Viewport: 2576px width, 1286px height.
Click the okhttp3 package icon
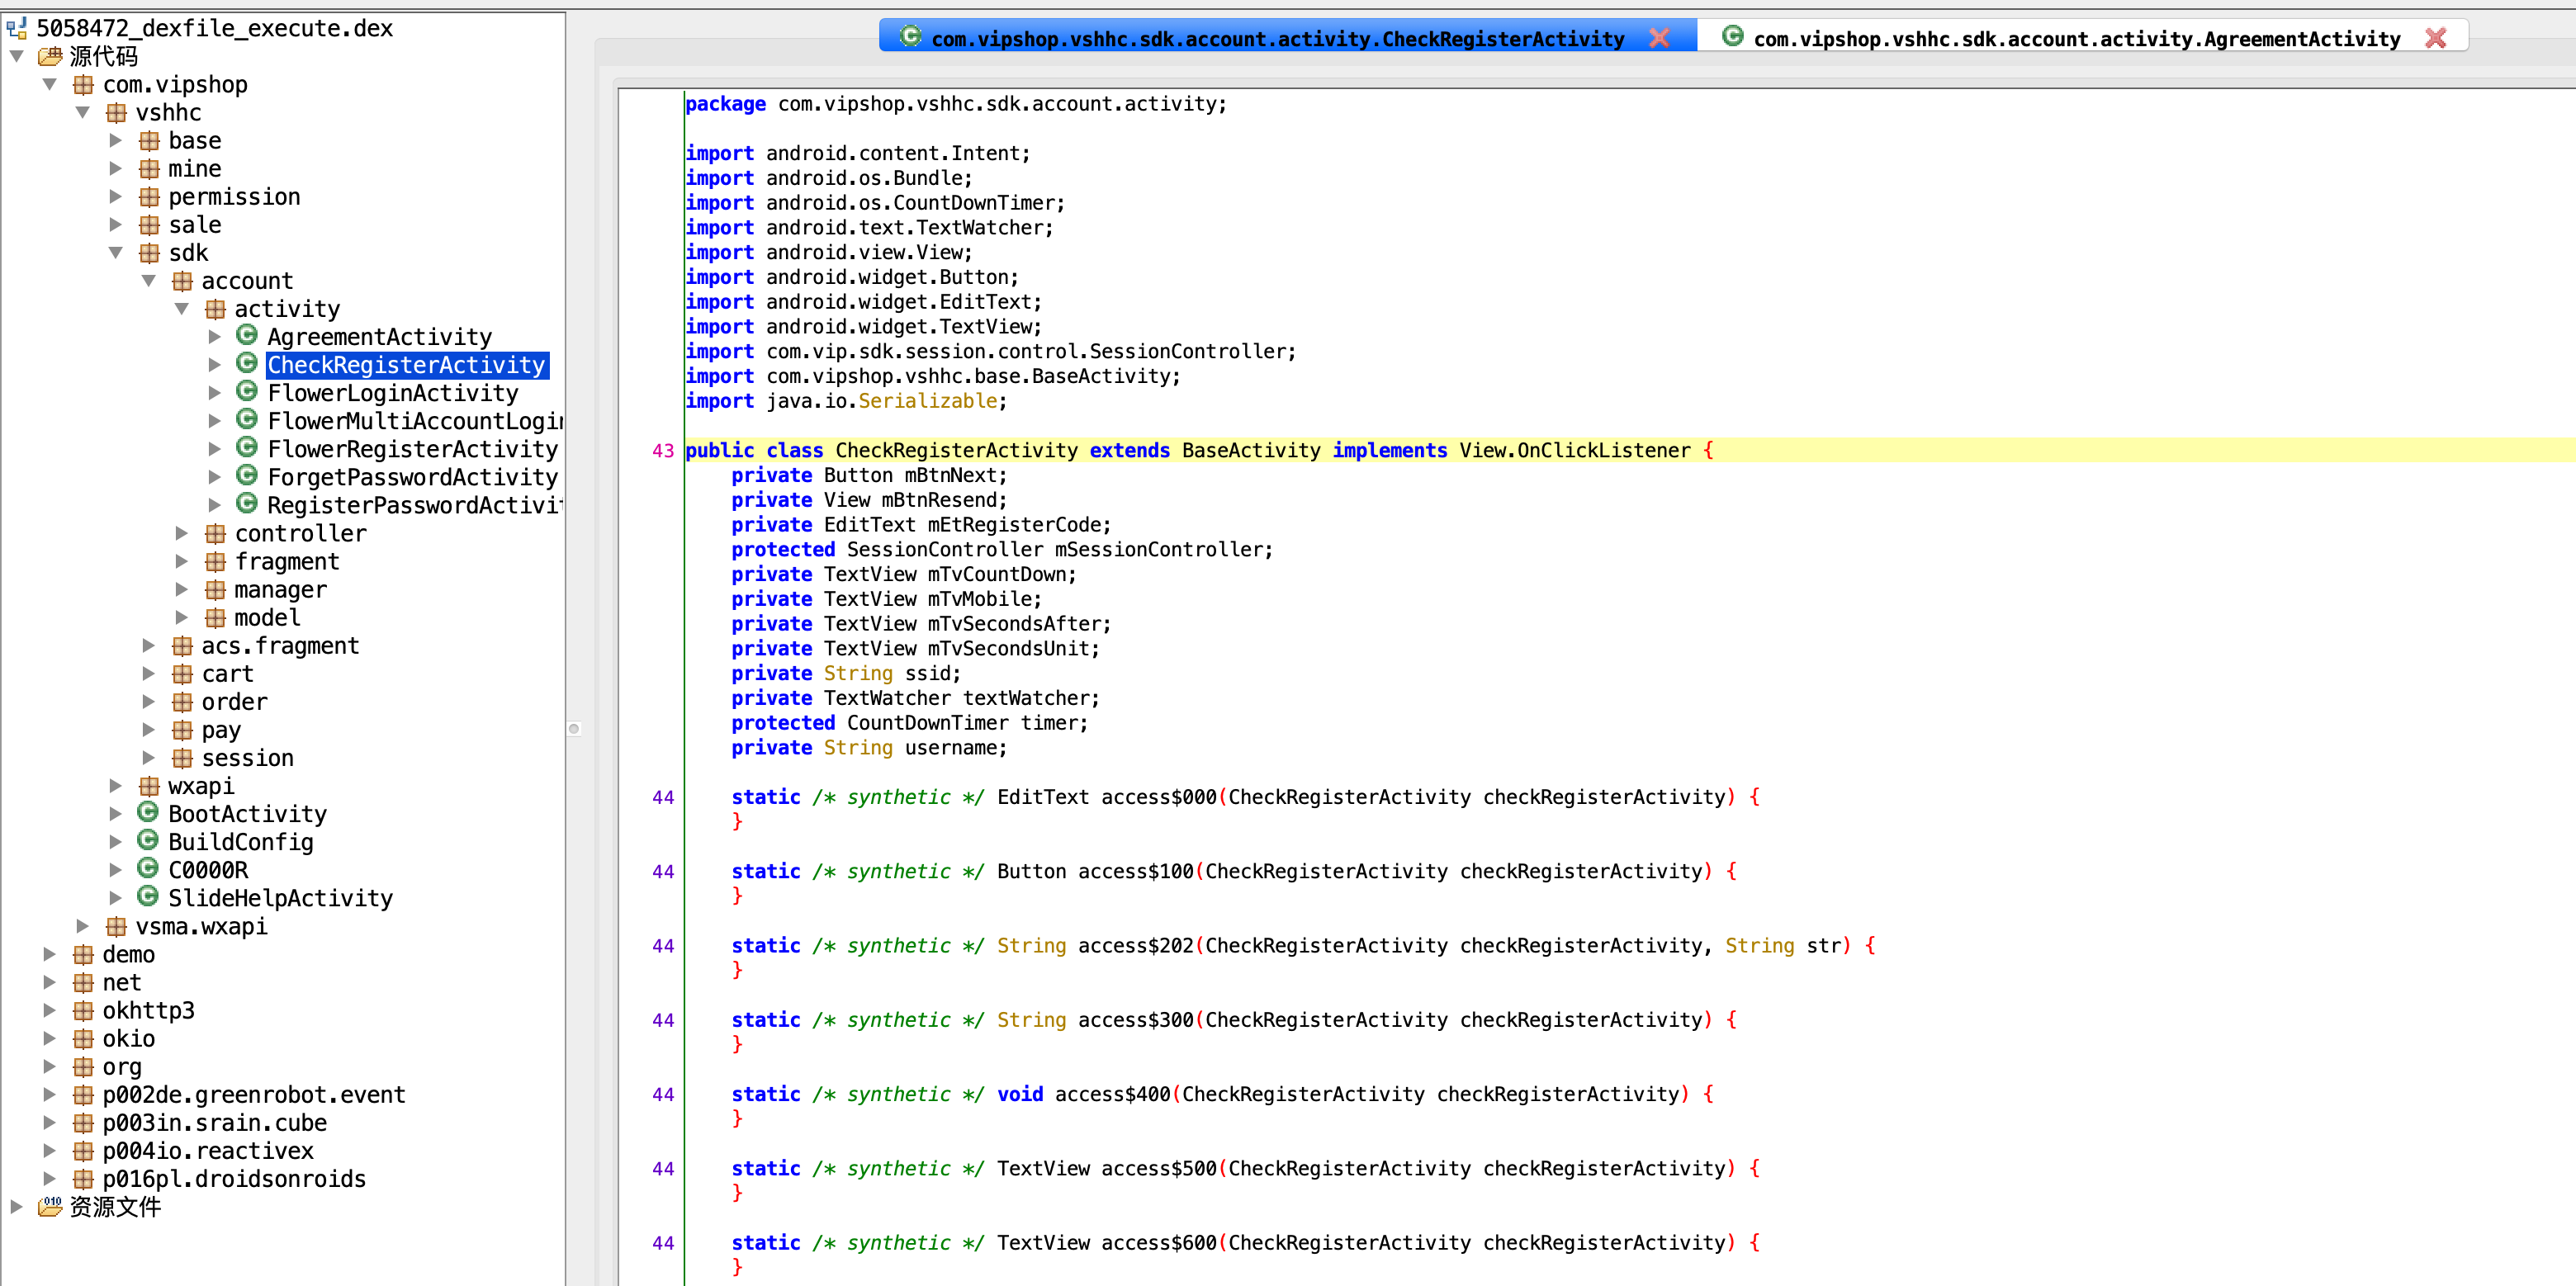pyautogui.click(x=83, y=1010)
